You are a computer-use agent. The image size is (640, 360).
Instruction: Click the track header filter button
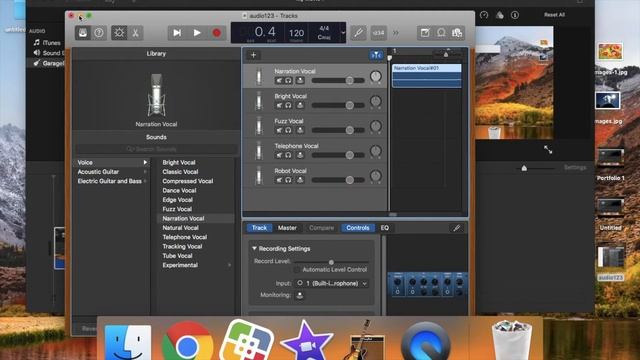click(376, 55)
